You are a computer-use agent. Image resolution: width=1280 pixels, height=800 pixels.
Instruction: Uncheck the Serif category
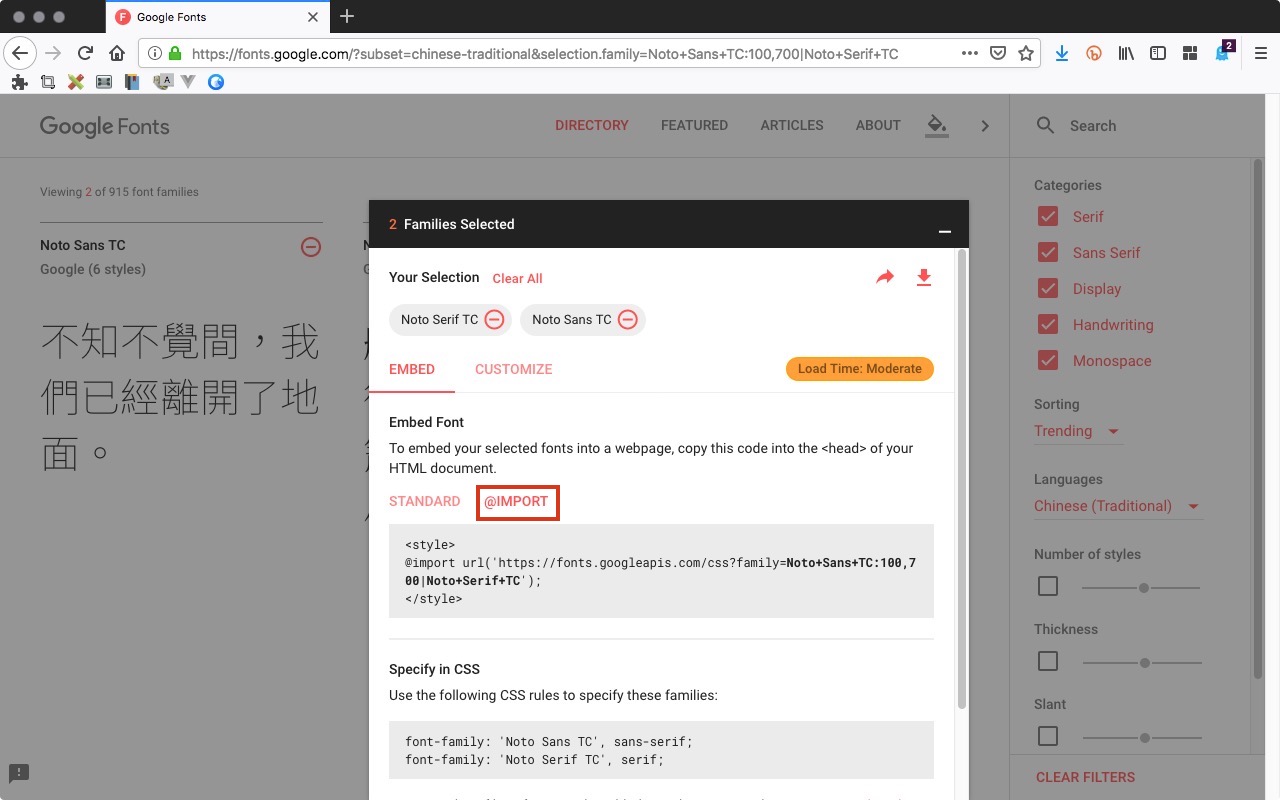[x=1048, y=217]
